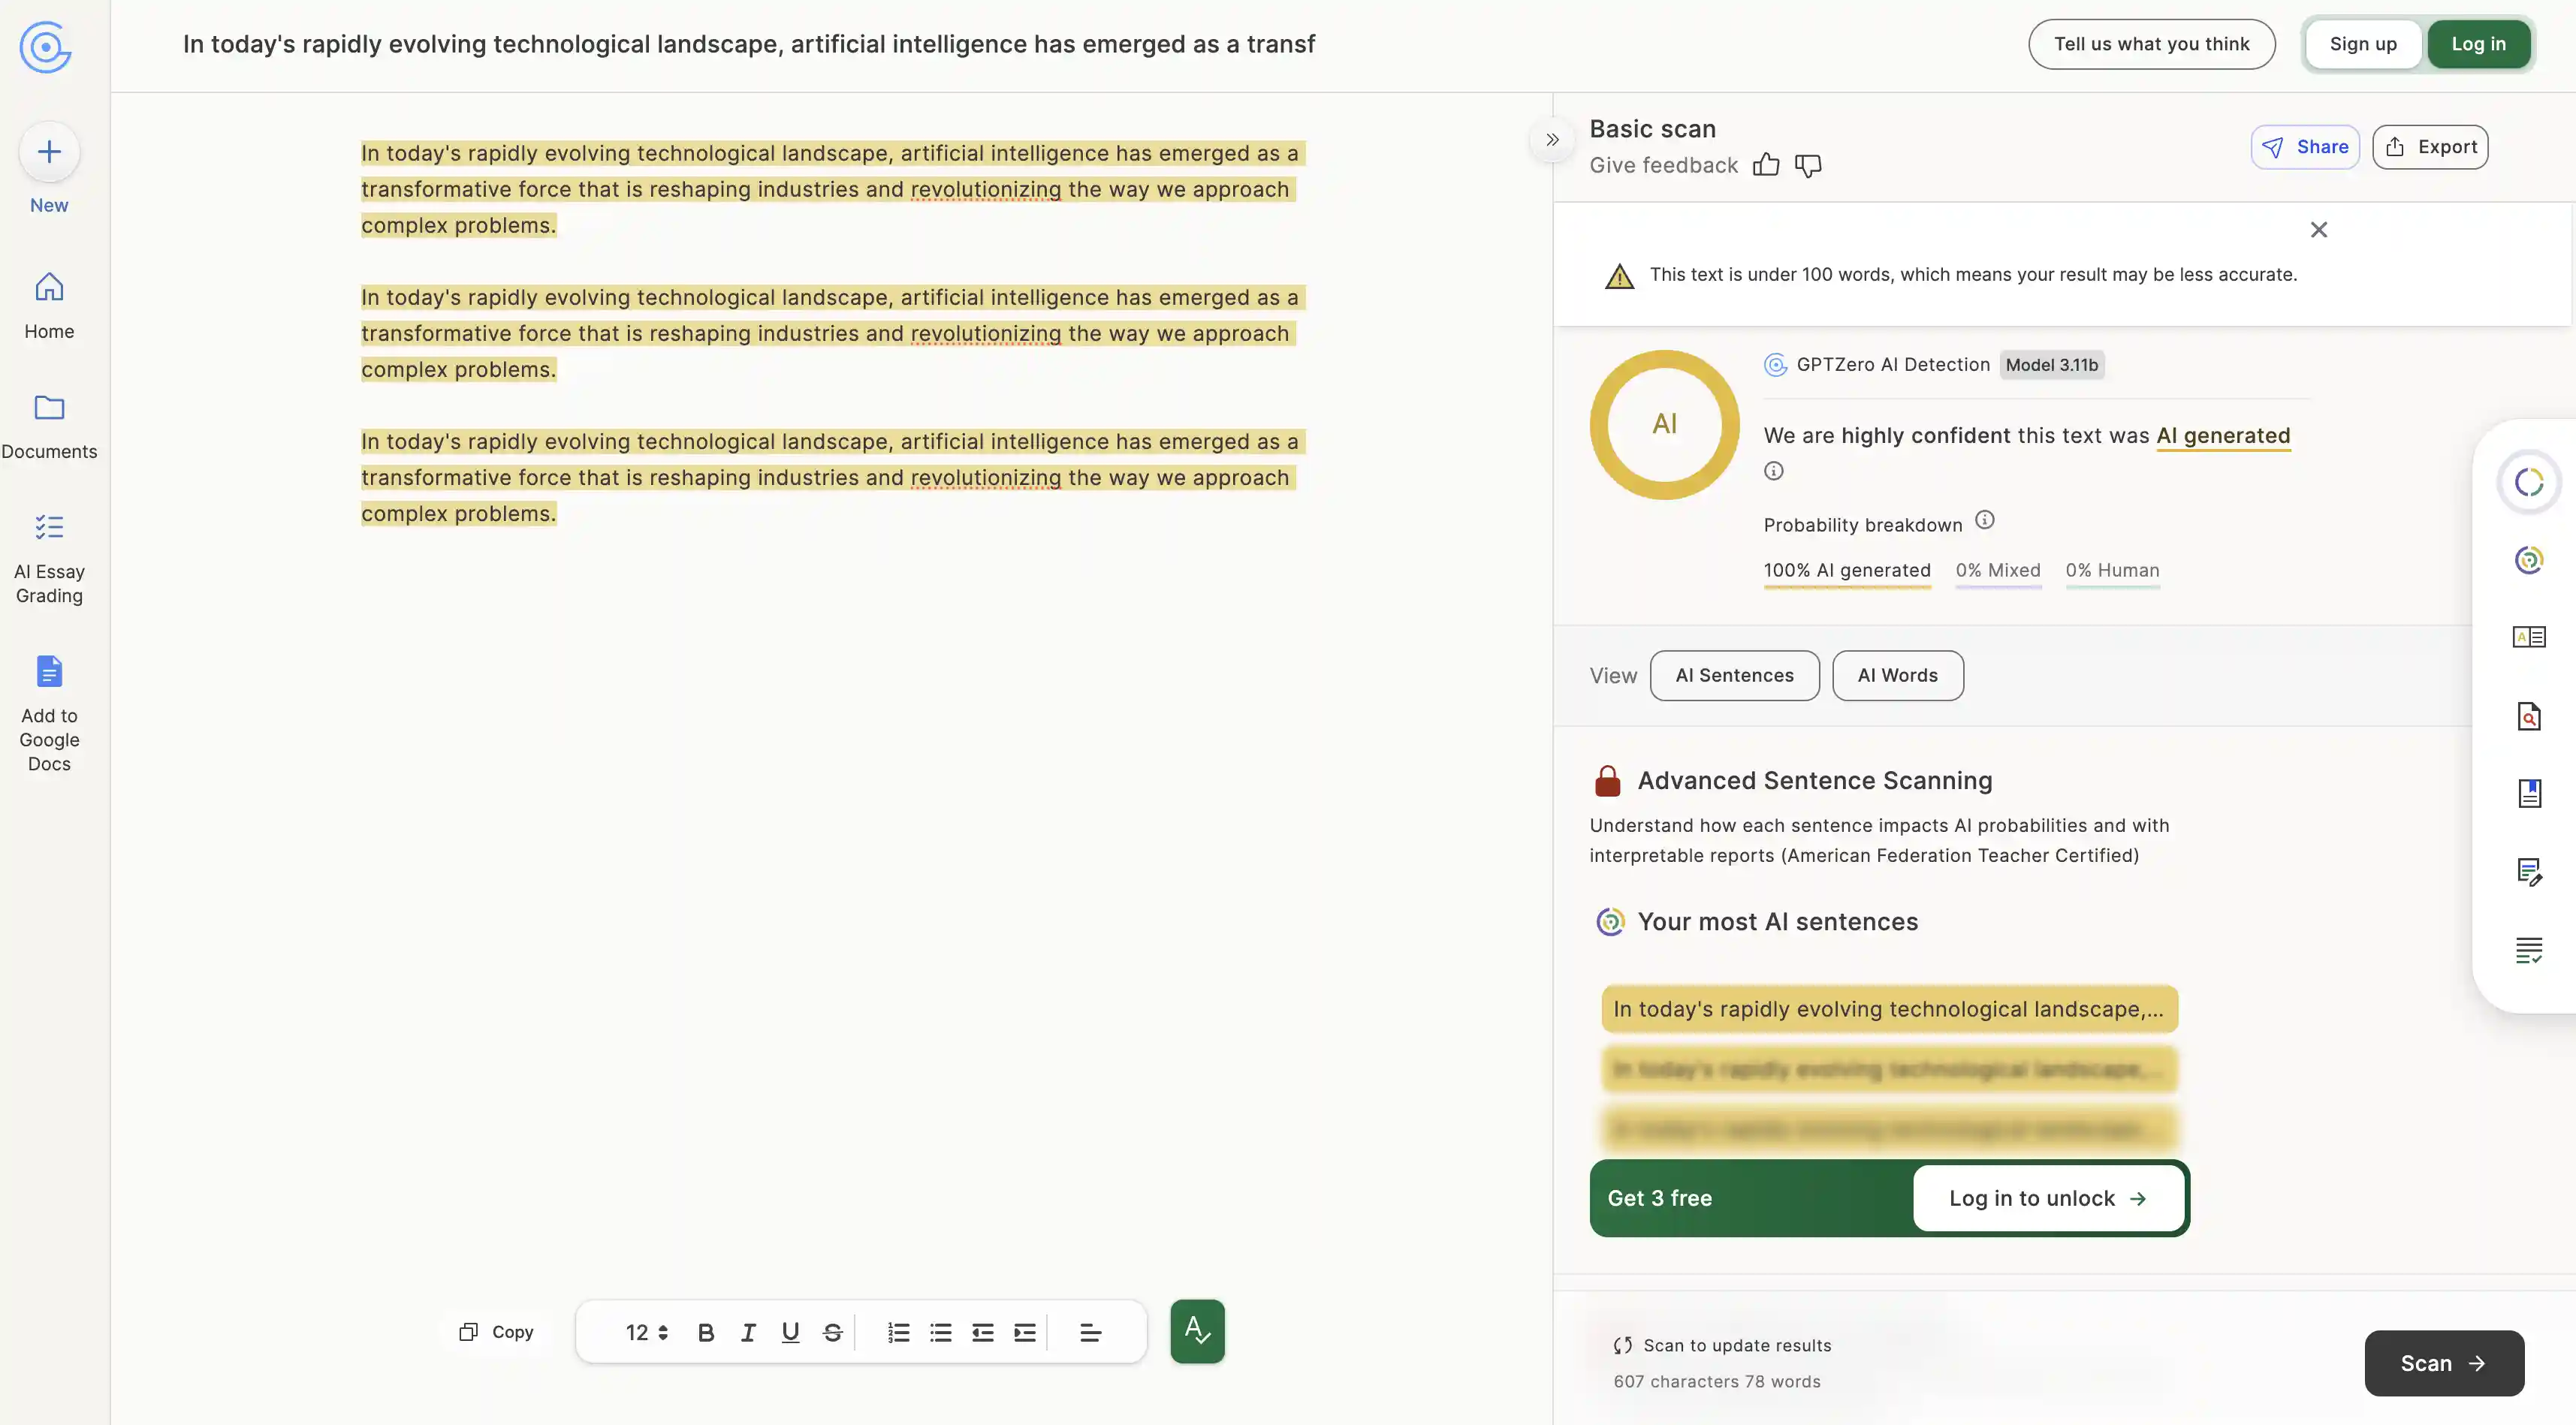Select Add to Google Docs

pyautogui.click(x=49, y=713)
